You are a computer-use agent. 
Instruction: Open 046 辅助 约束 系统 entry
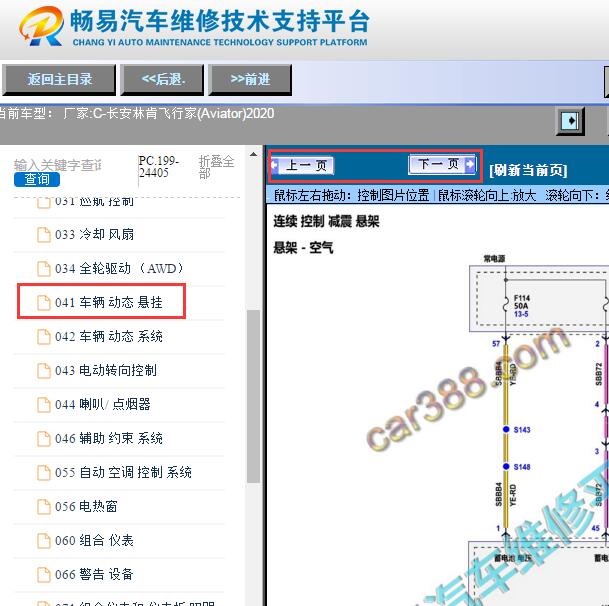click(x=109, y=439)
